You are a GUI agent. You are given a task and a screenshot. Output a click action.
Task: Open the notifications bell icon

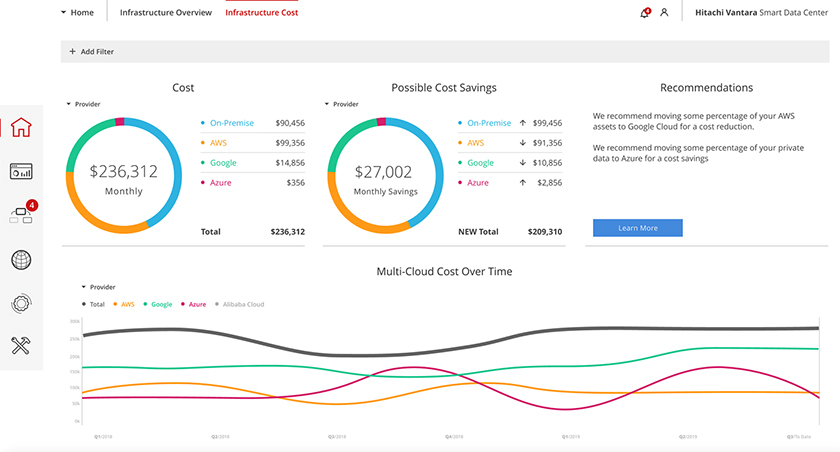644,13
